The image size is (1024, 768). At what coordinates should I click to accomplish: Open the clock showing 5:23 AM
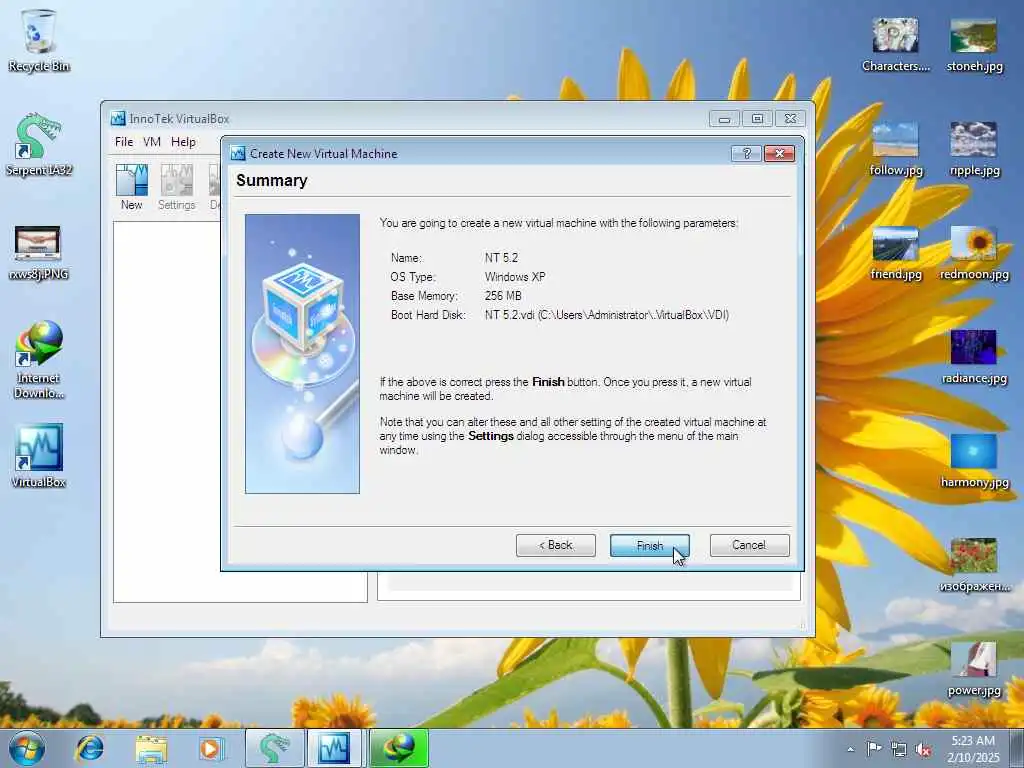[x=973, y=749]
